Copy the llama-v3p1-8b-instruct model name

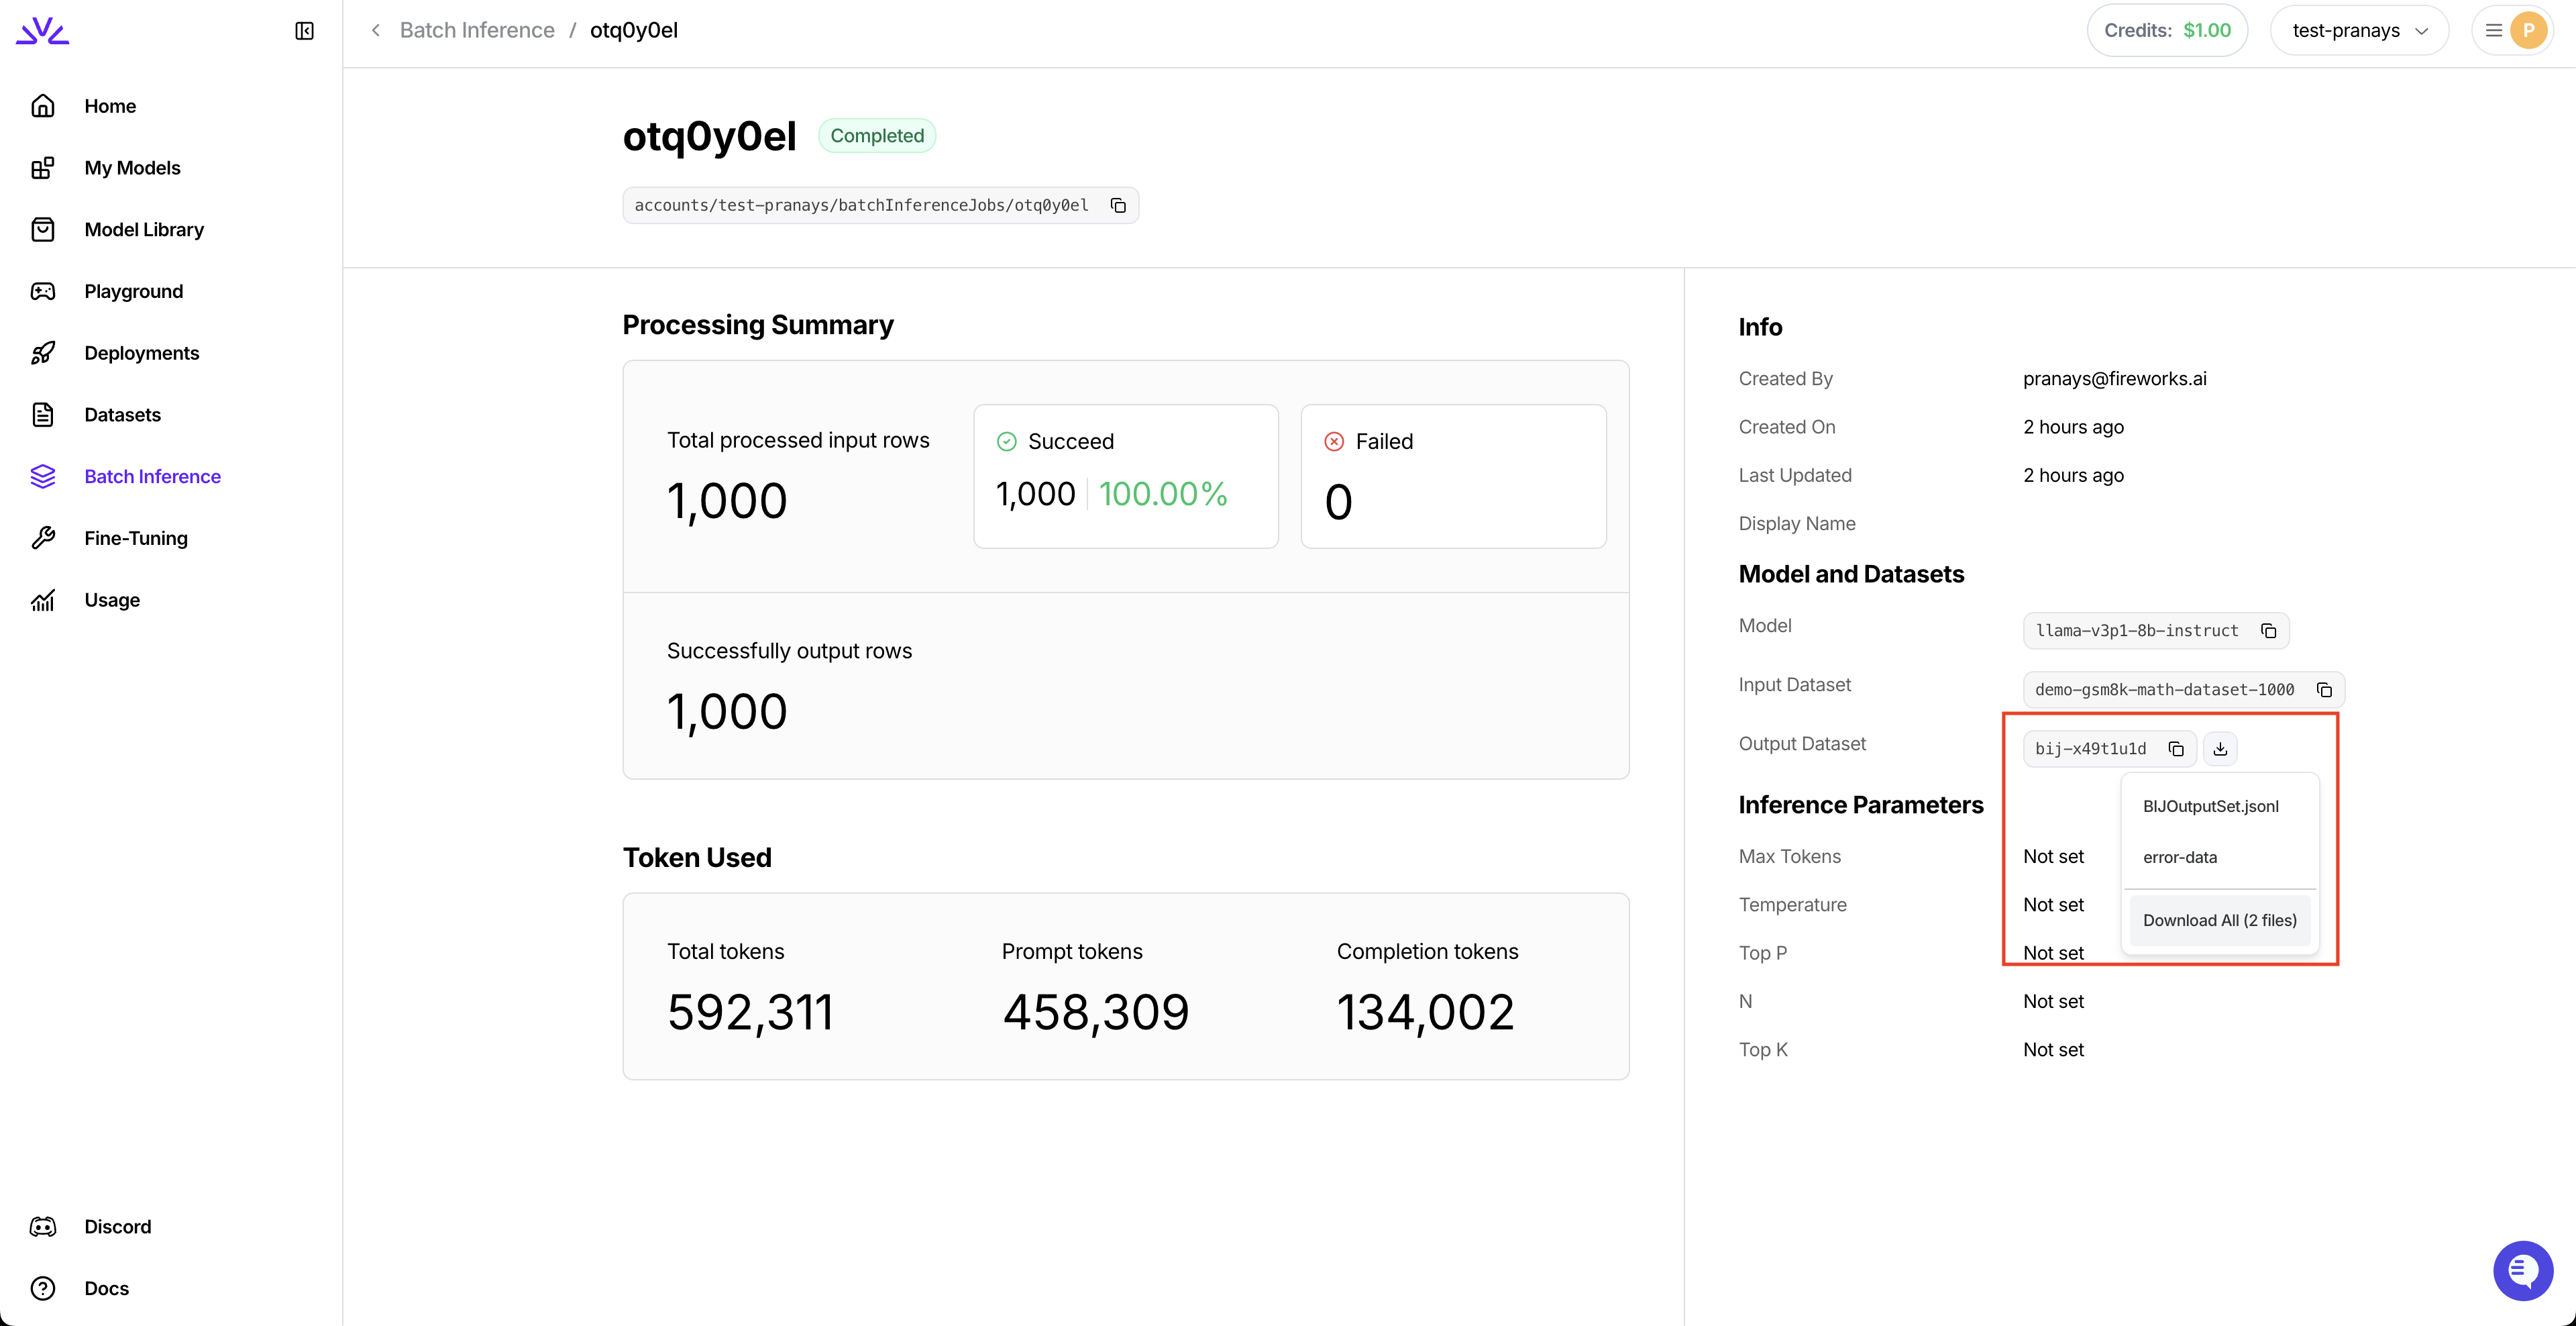(2268, 631)
